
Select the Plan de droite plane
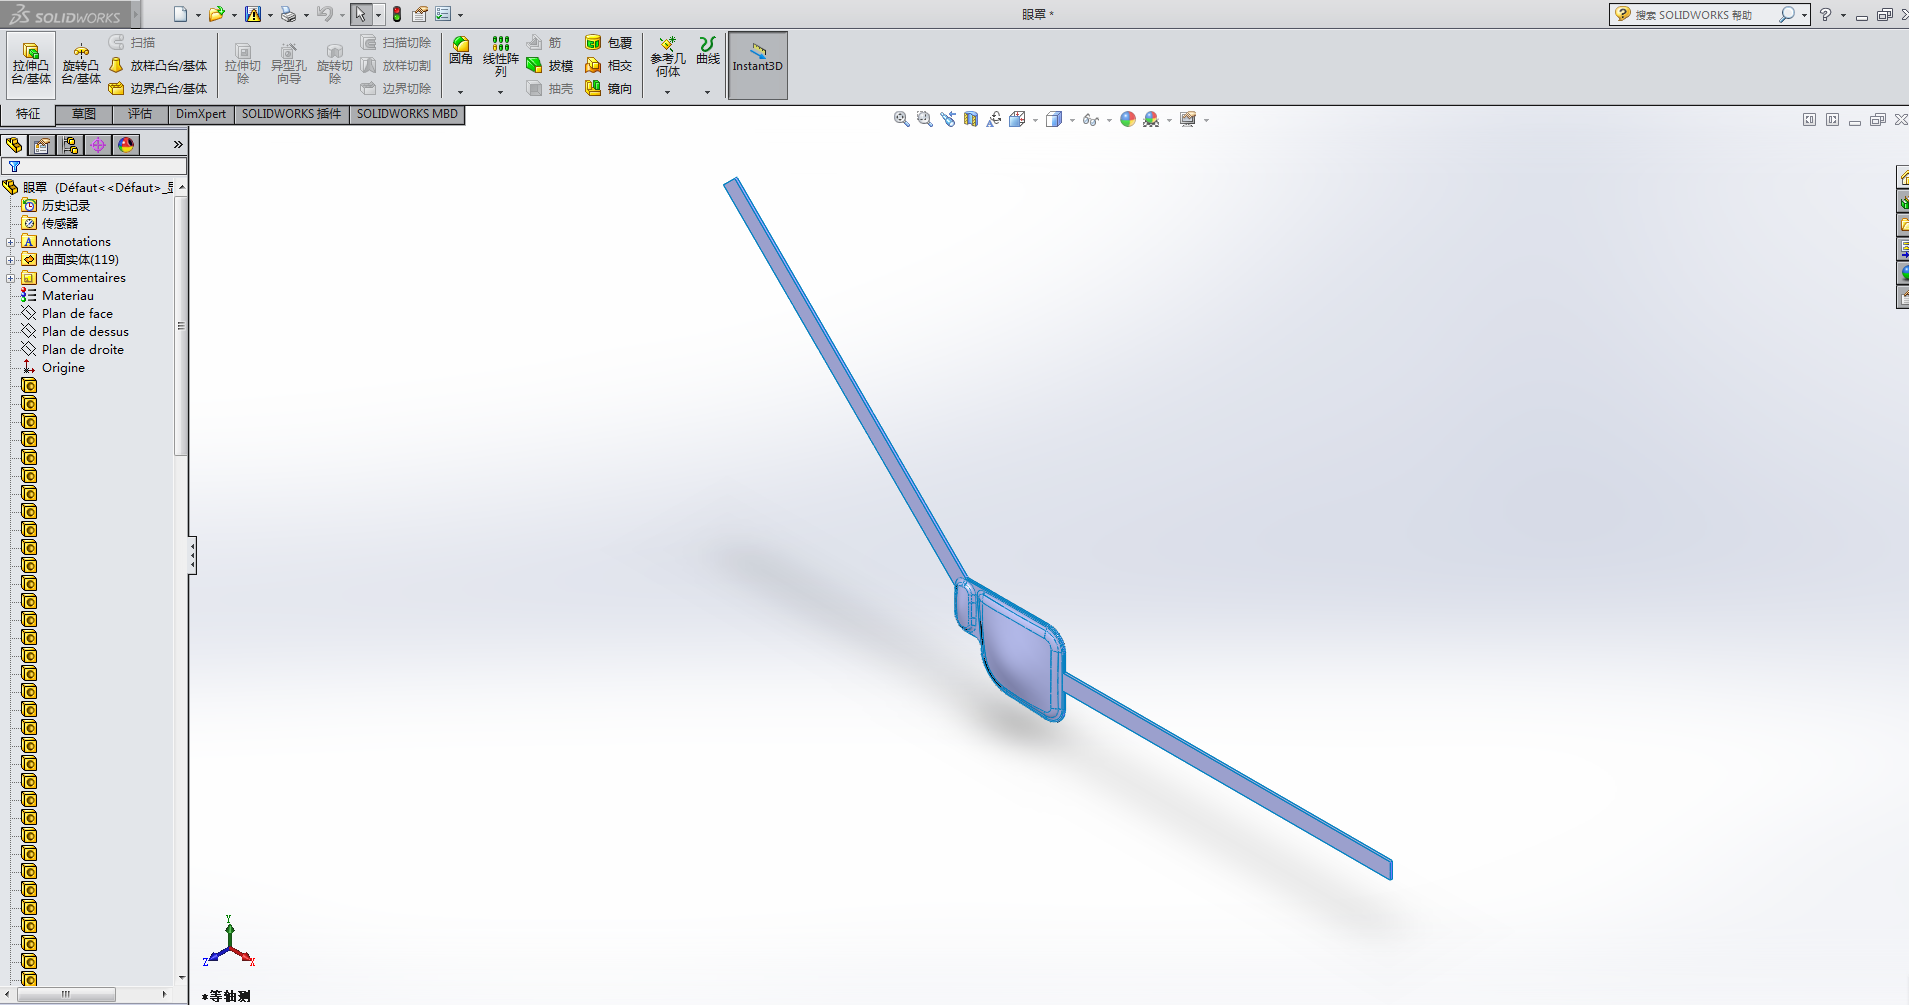[83, 349]
